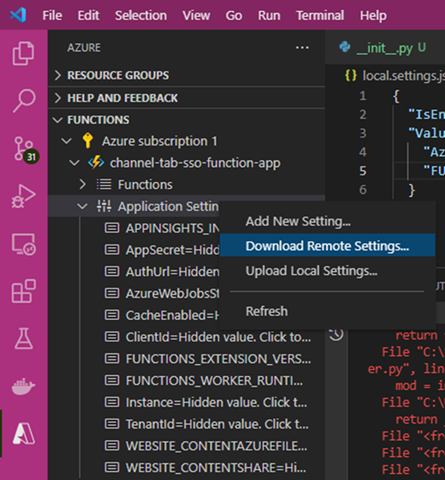Click the setting icon beside TenantId
The width and height of the screenshot is (445, 480).
point(112,424)
